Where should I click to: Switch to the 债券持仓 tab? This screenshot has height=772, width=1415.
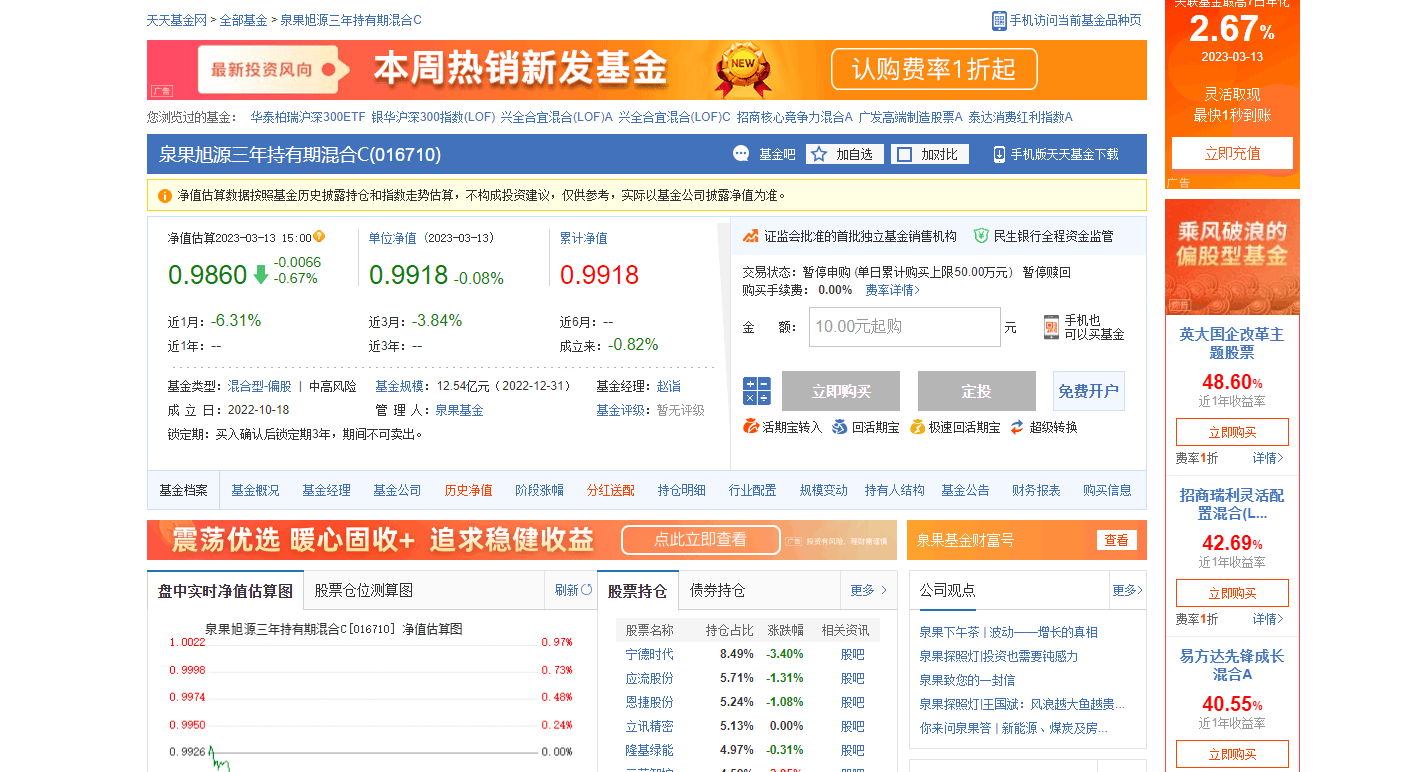717,590
